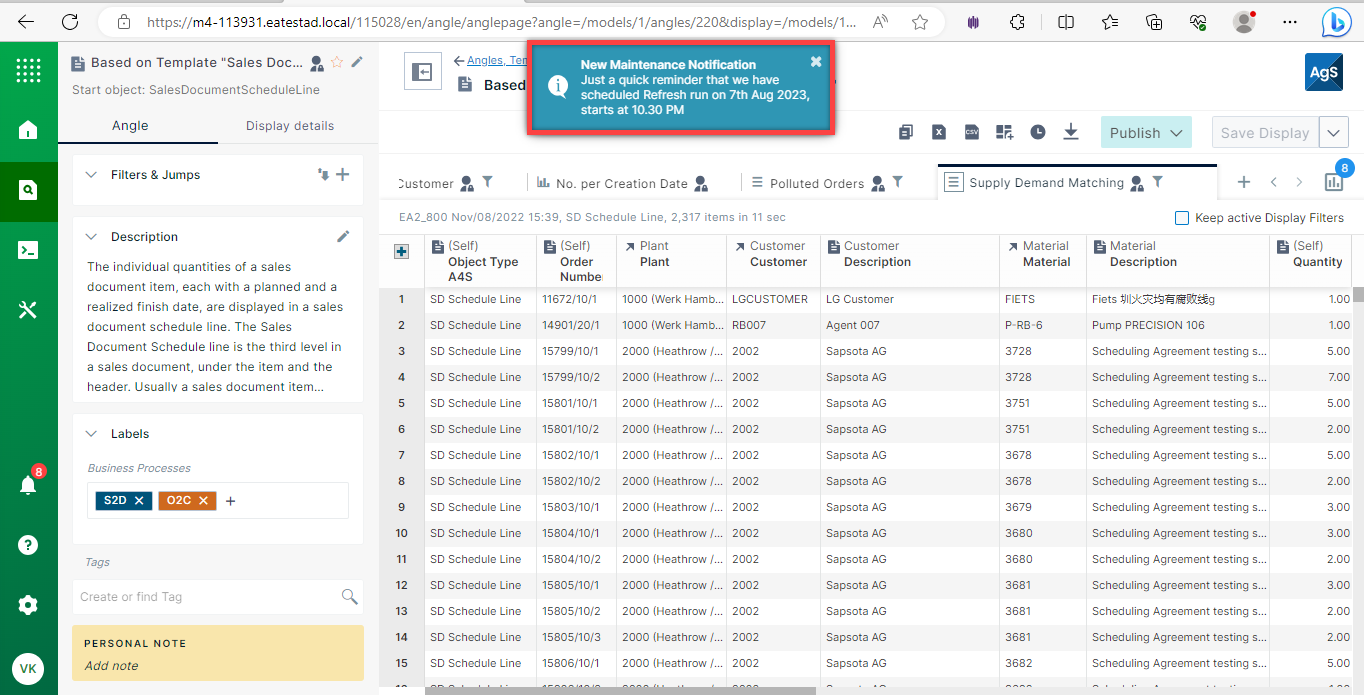
Task: Open settings gear in sidebar
Action: pos(28,605)
